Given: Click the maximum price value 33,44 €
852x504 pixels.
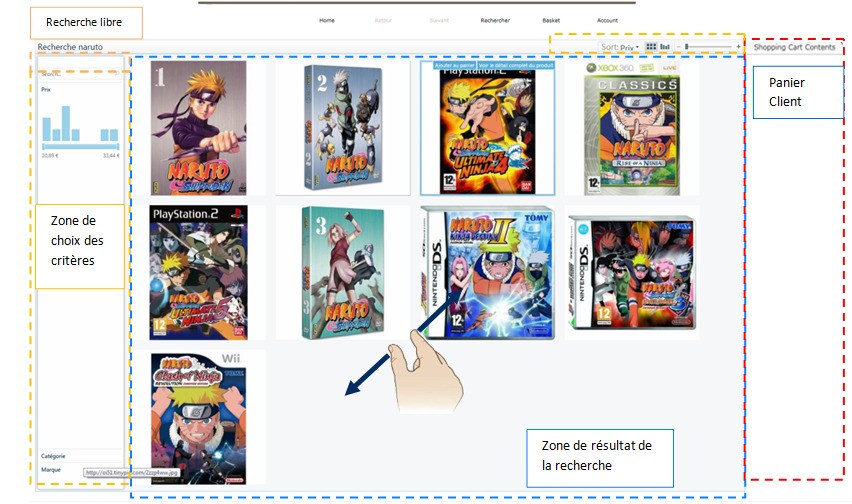Looking at the screenshot, I should 111,156.
